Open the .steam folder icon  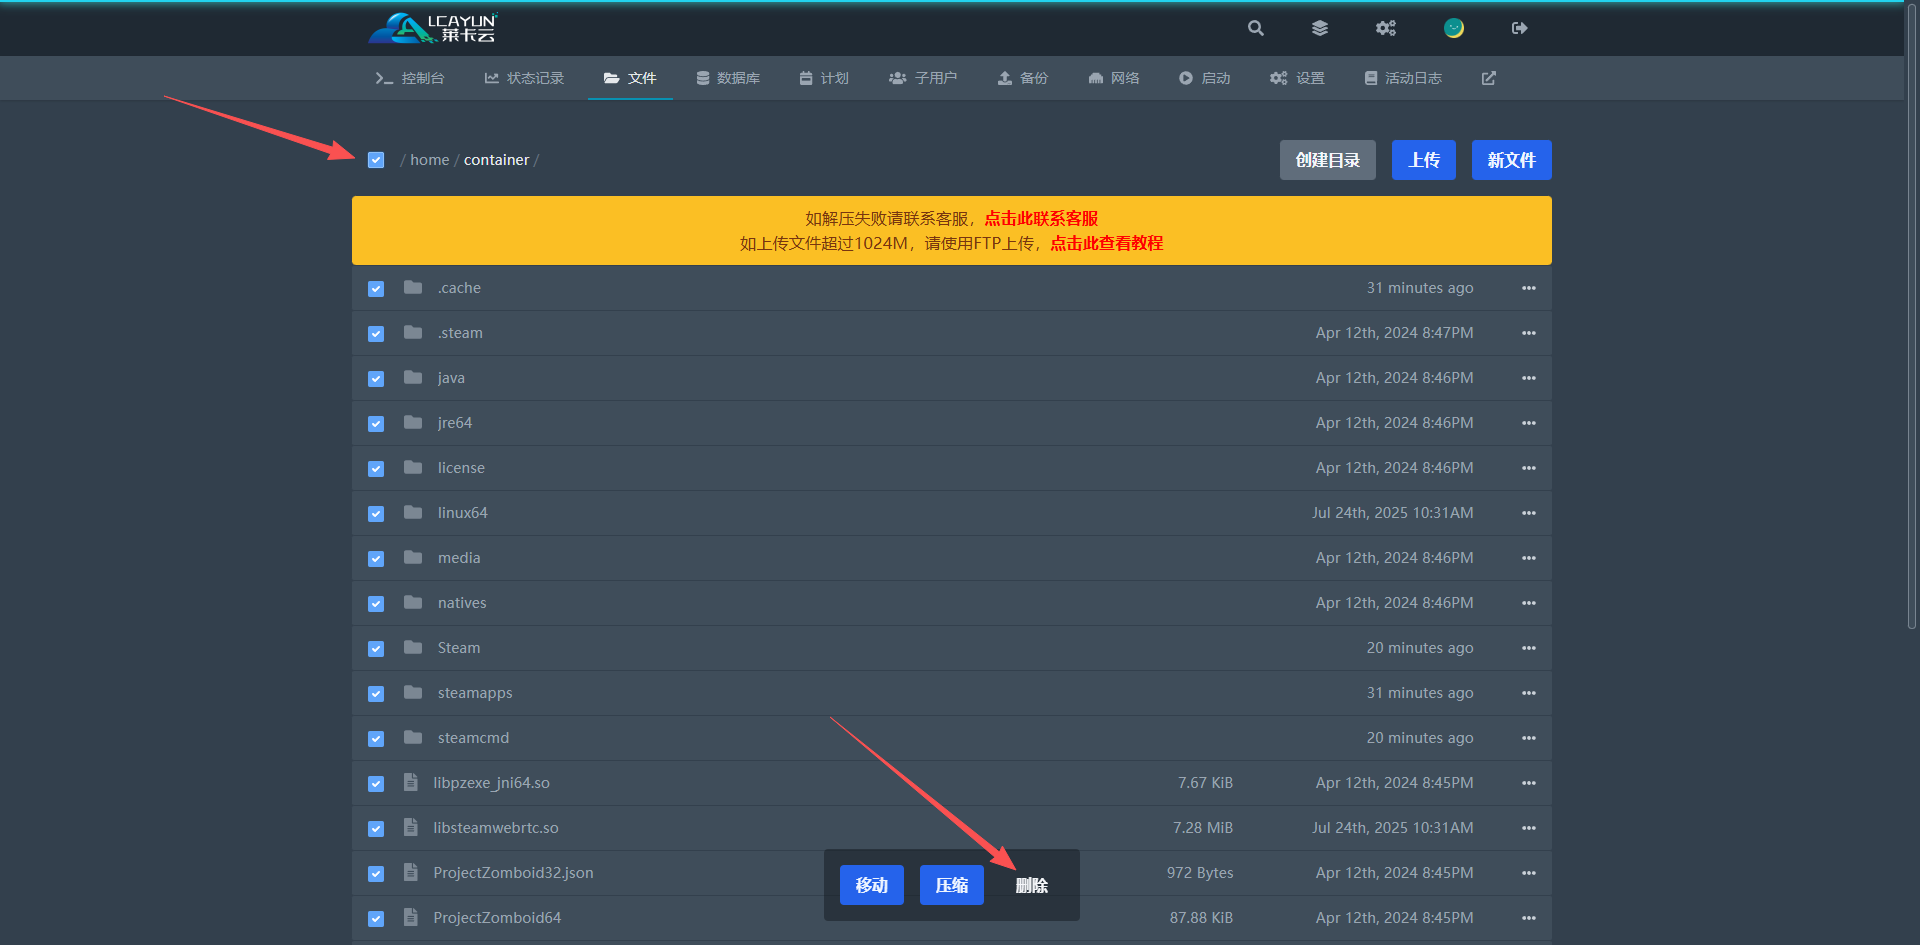click(x=413, y=333)
